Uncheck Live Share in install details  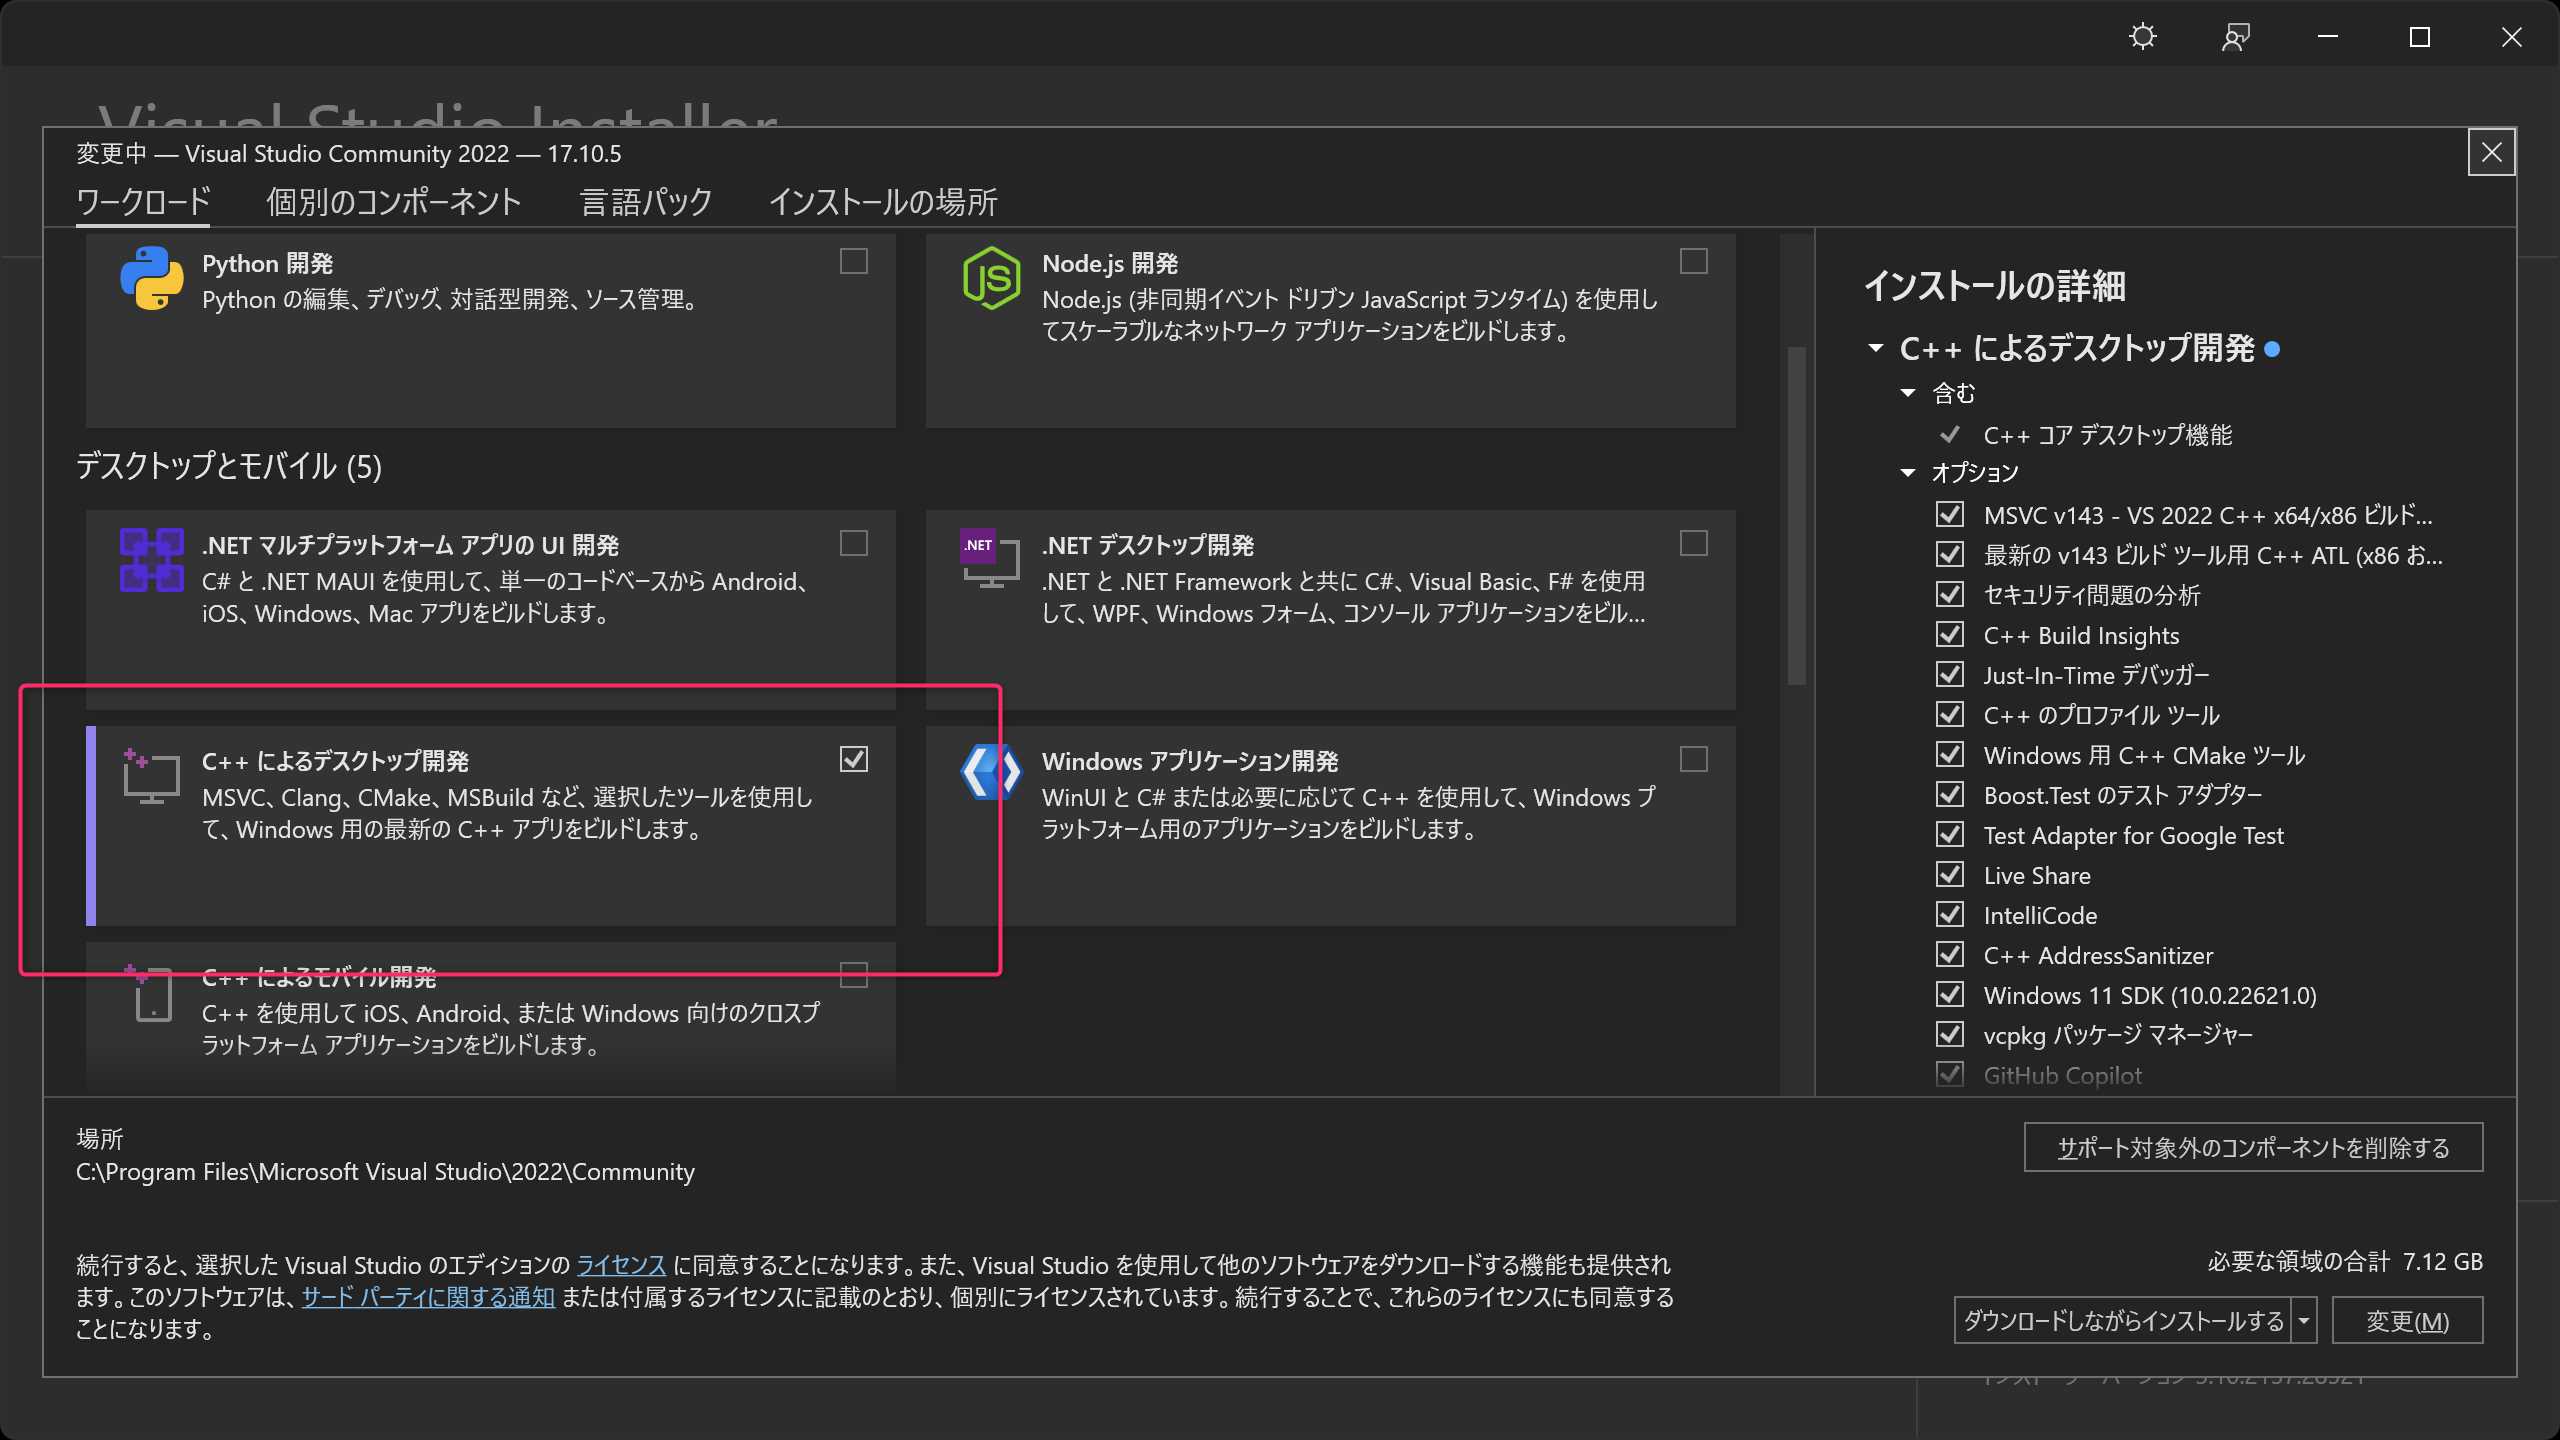click(1950, 874)
